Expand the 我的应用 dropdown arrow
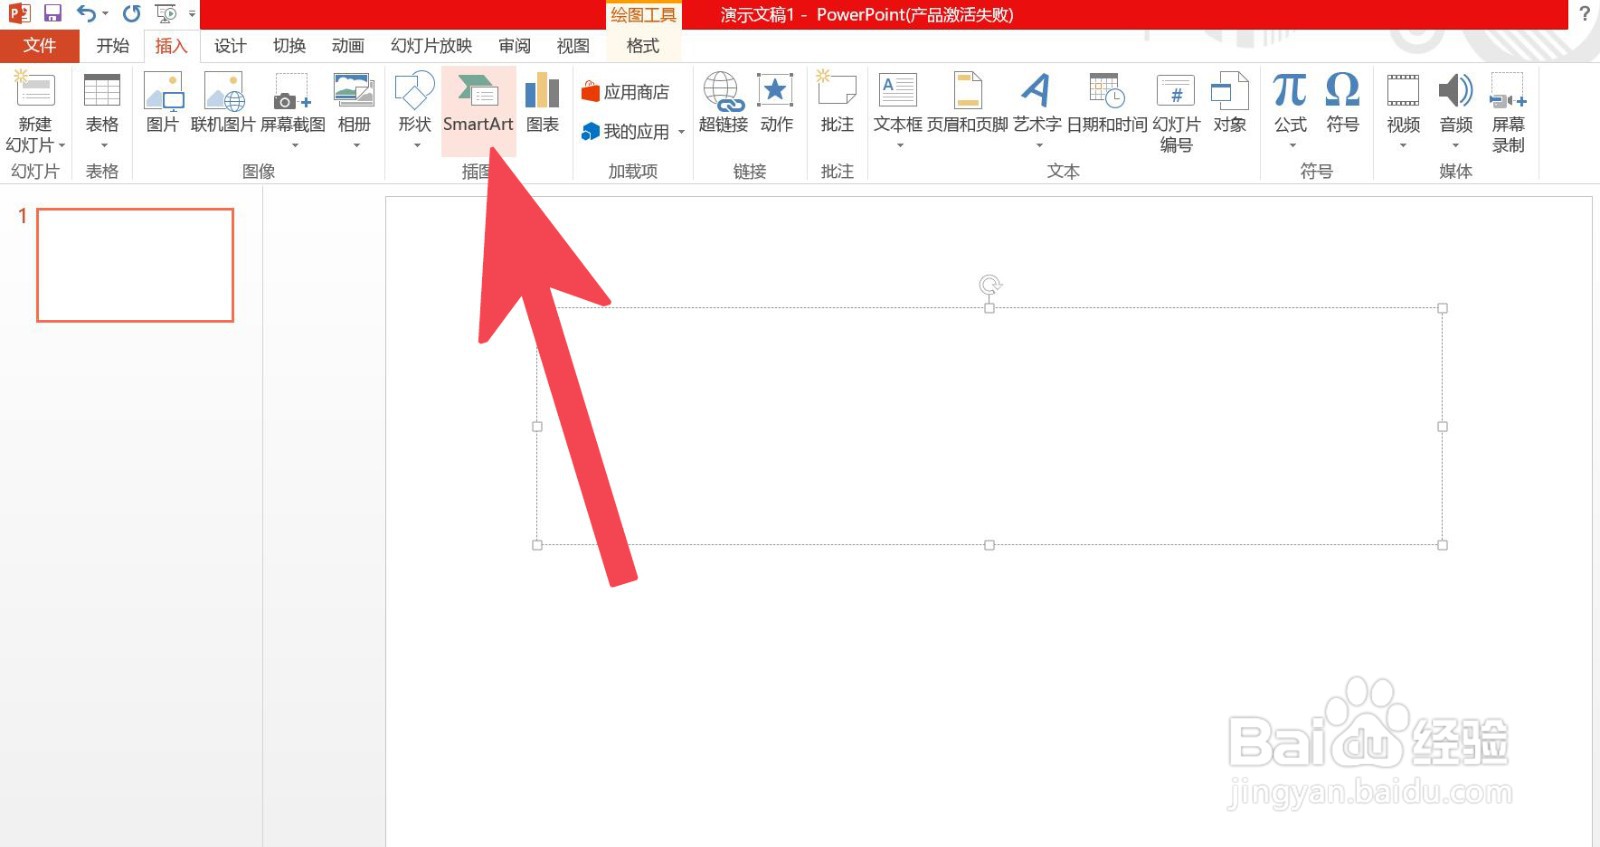 pyautogui.click(x=681, y=132)
